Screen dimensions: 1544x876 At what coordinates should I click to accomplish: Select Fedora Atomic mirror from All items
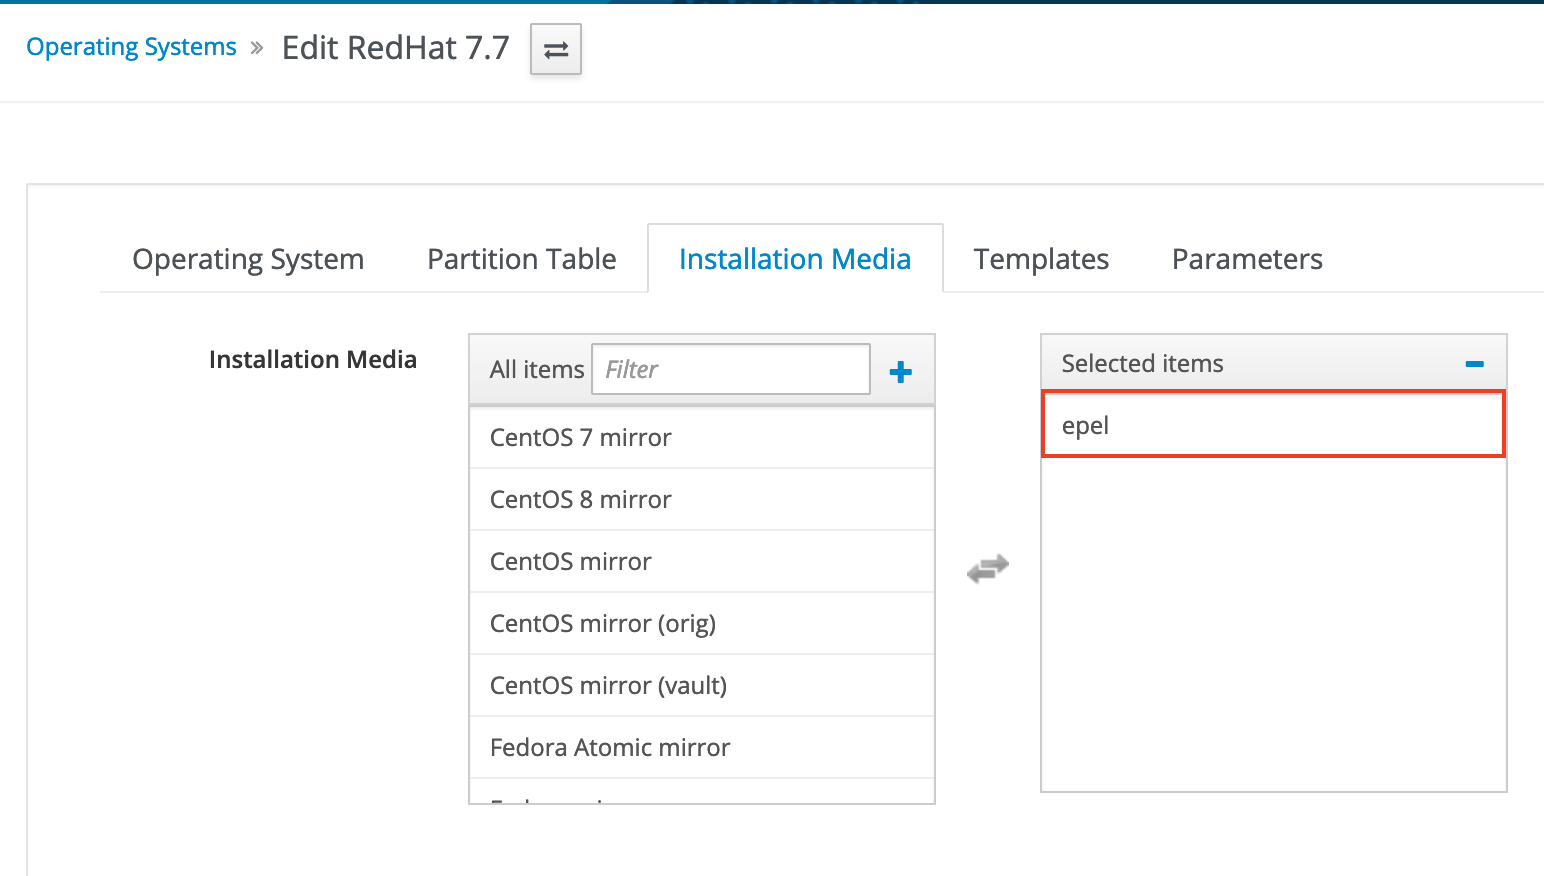702,747
